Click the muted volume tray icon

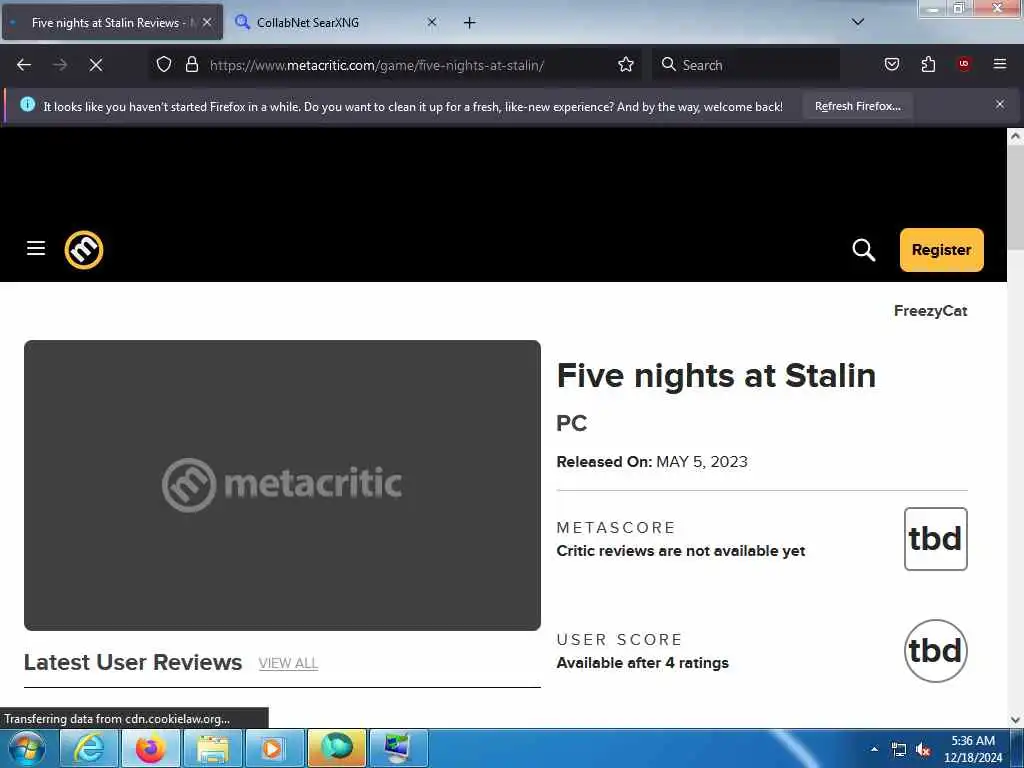(923, 750)
